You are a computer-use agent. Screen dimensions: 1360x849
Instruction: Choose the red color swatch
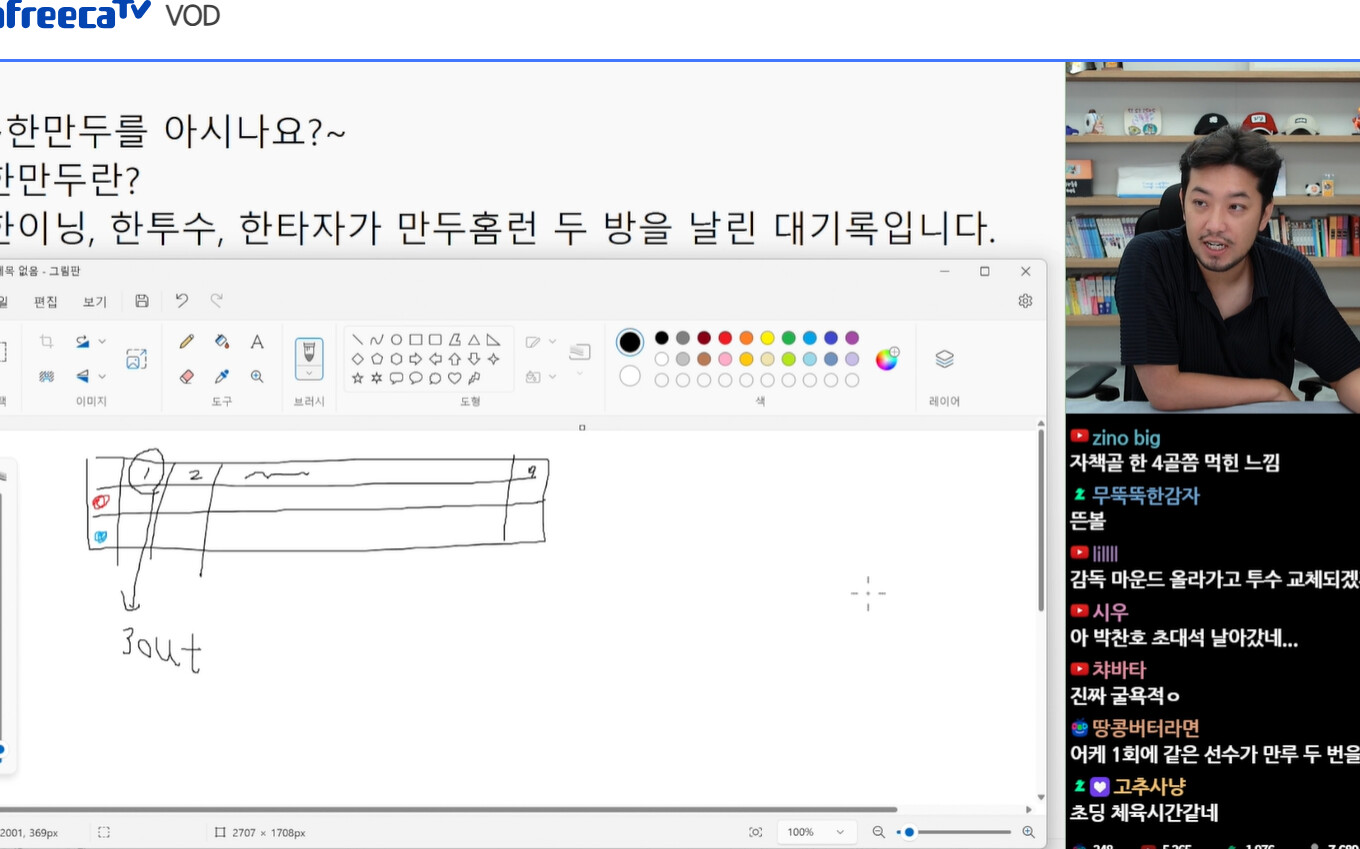(725, 338)
